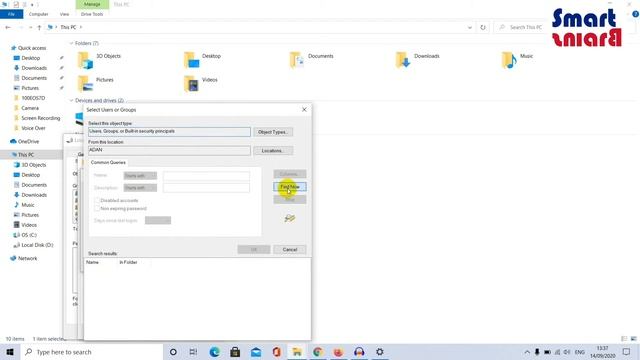Close the Select Users or Groups dialog

pos(304,109)
